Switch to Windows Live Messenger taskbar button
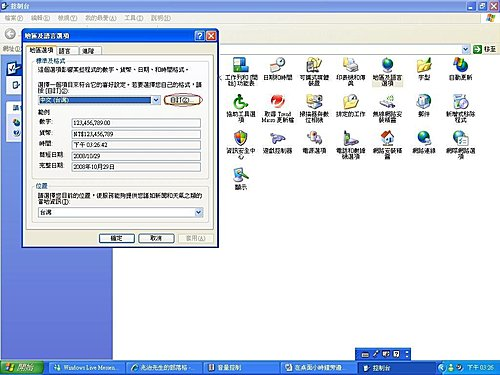The image size is (500, 375). (87, 368)
